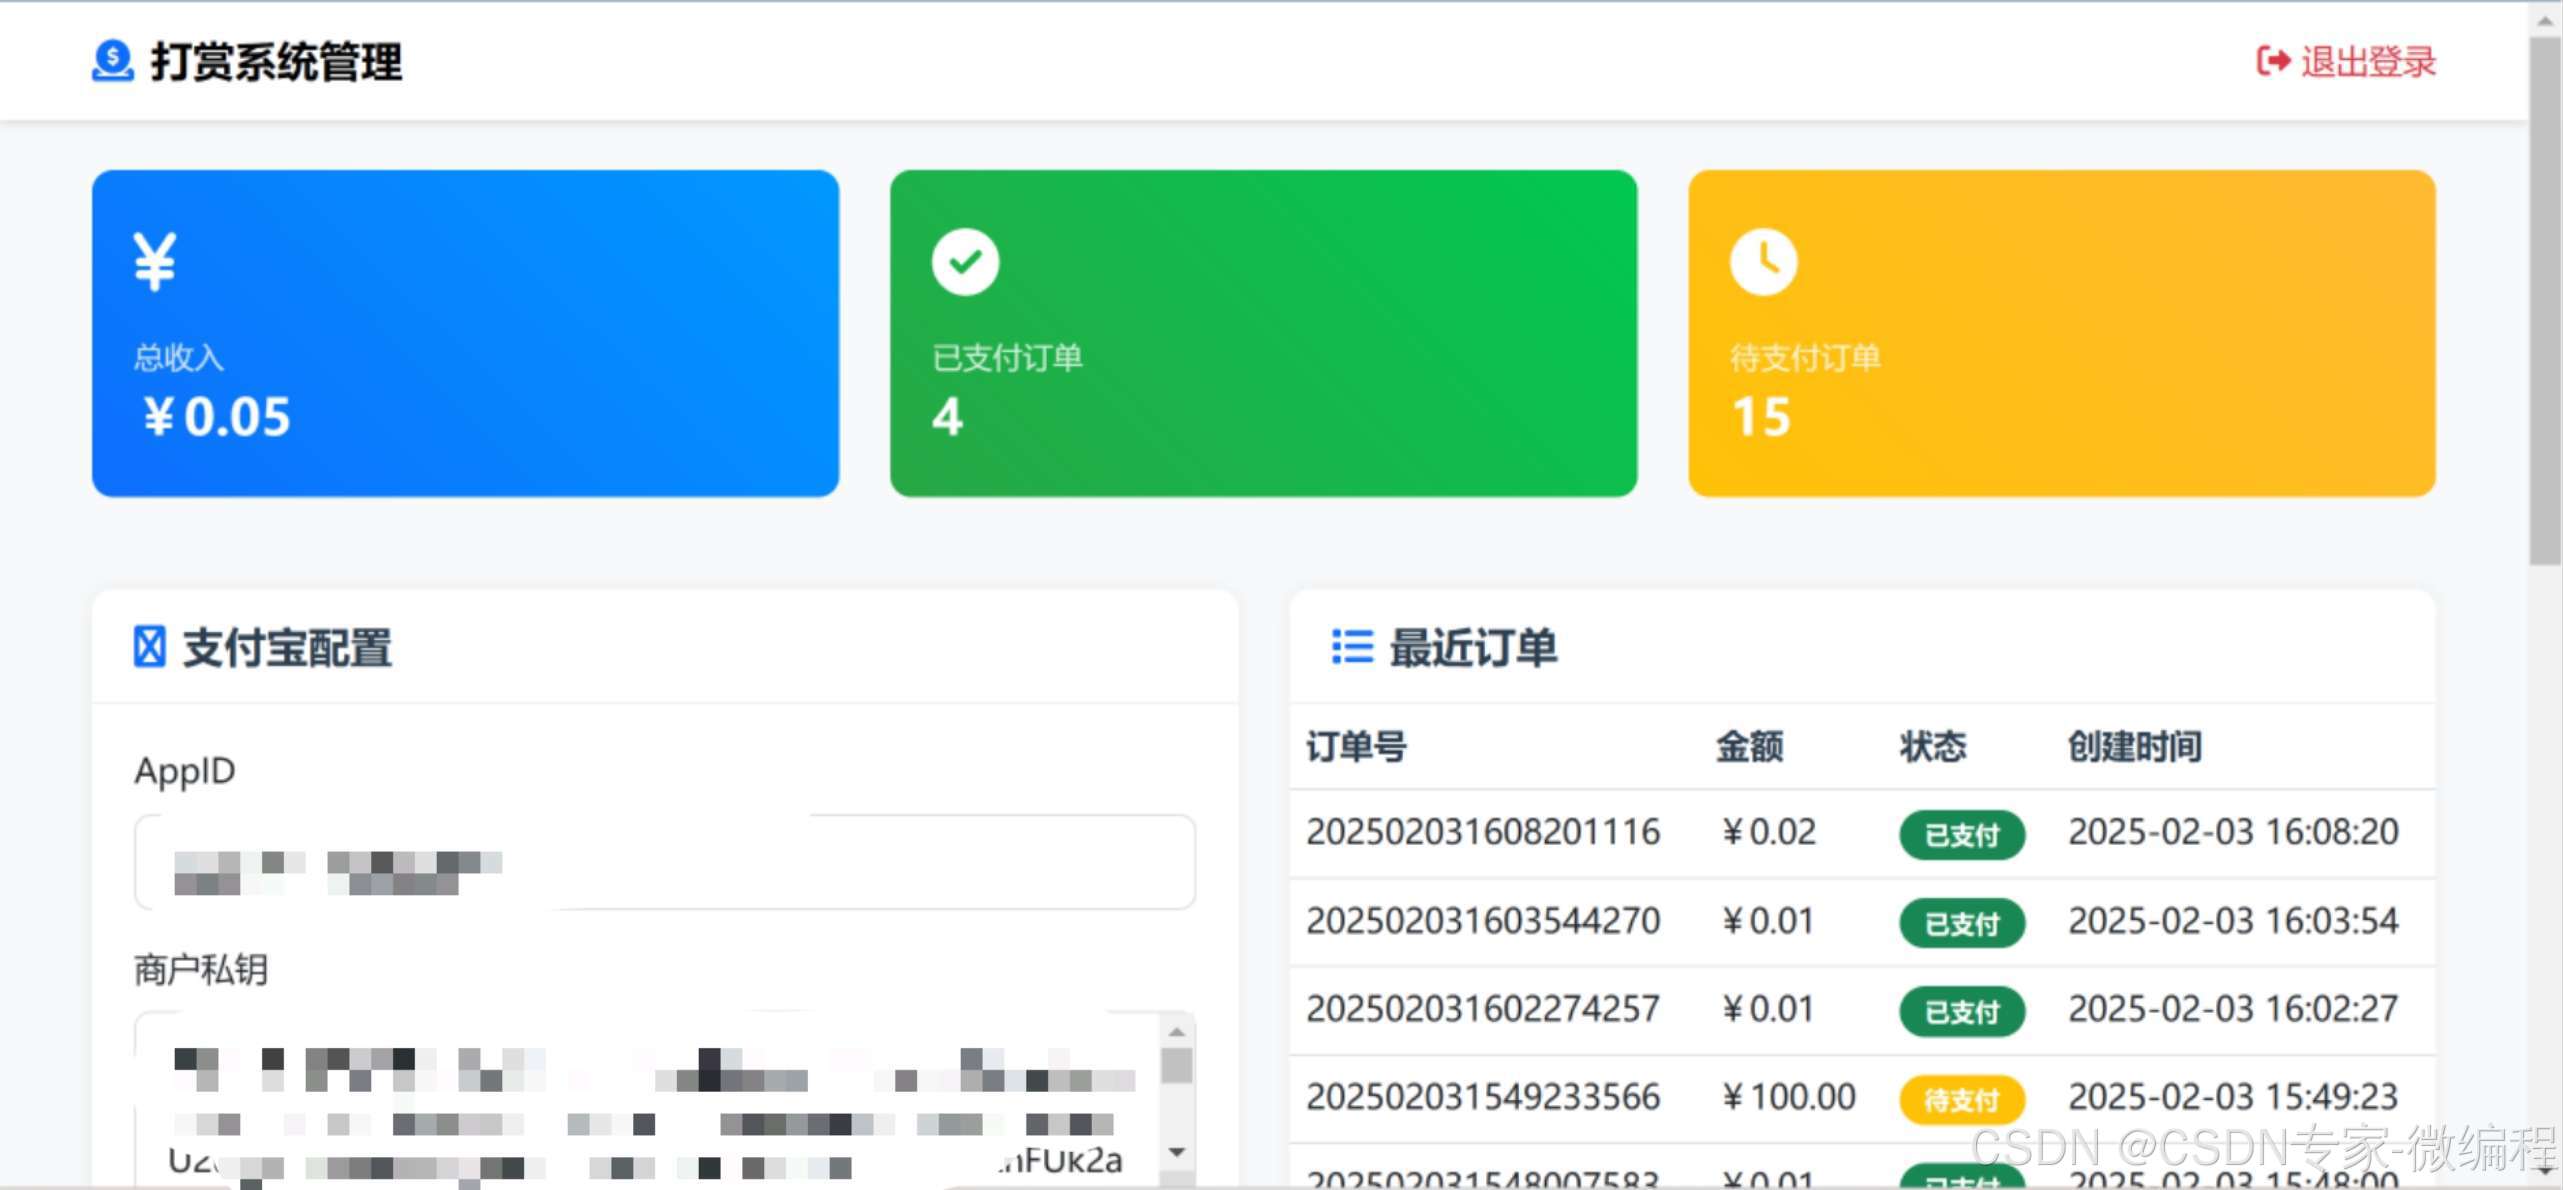Click the clock icon on the 待支付订单 card
Viewport: 2563px width, 1190px height.
pyautogui.click(x=1763, y=261)
